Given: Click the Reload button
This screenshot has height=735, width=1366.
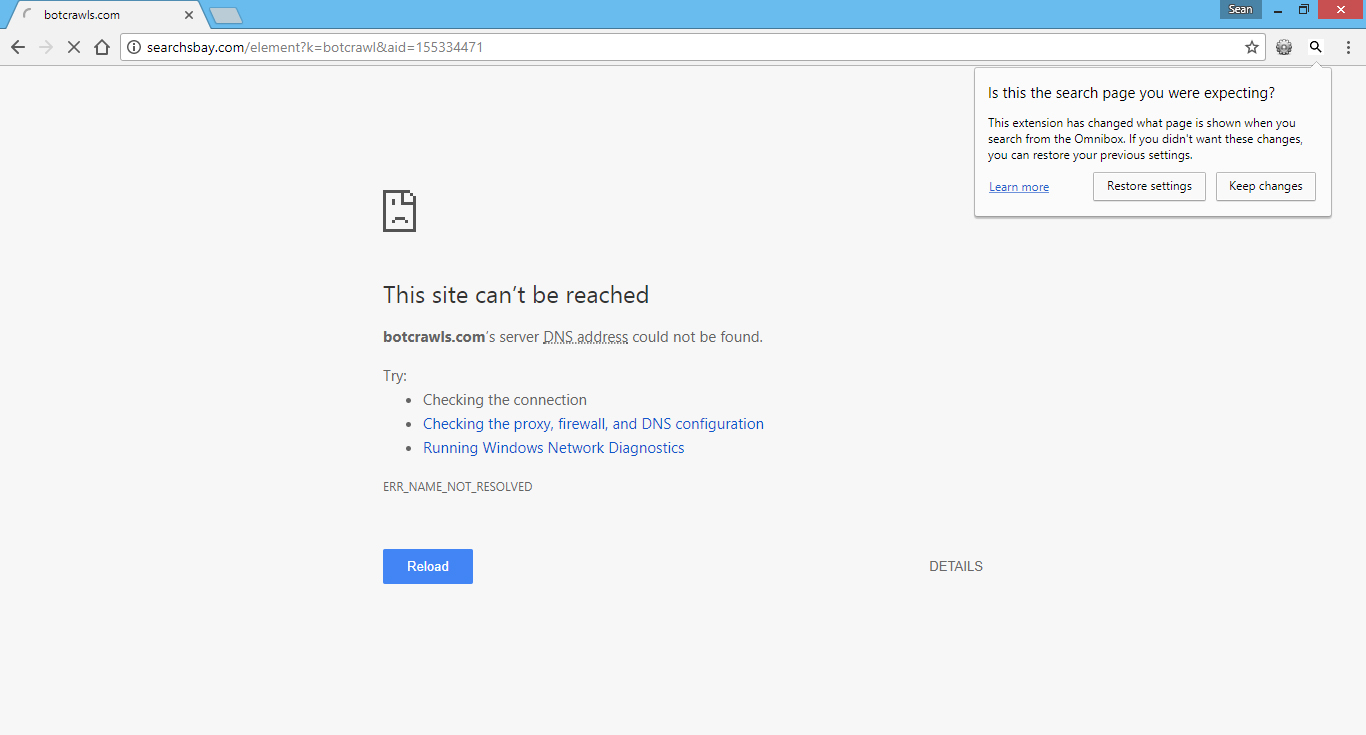Looking at the screenshot, I should coord(427,566).
